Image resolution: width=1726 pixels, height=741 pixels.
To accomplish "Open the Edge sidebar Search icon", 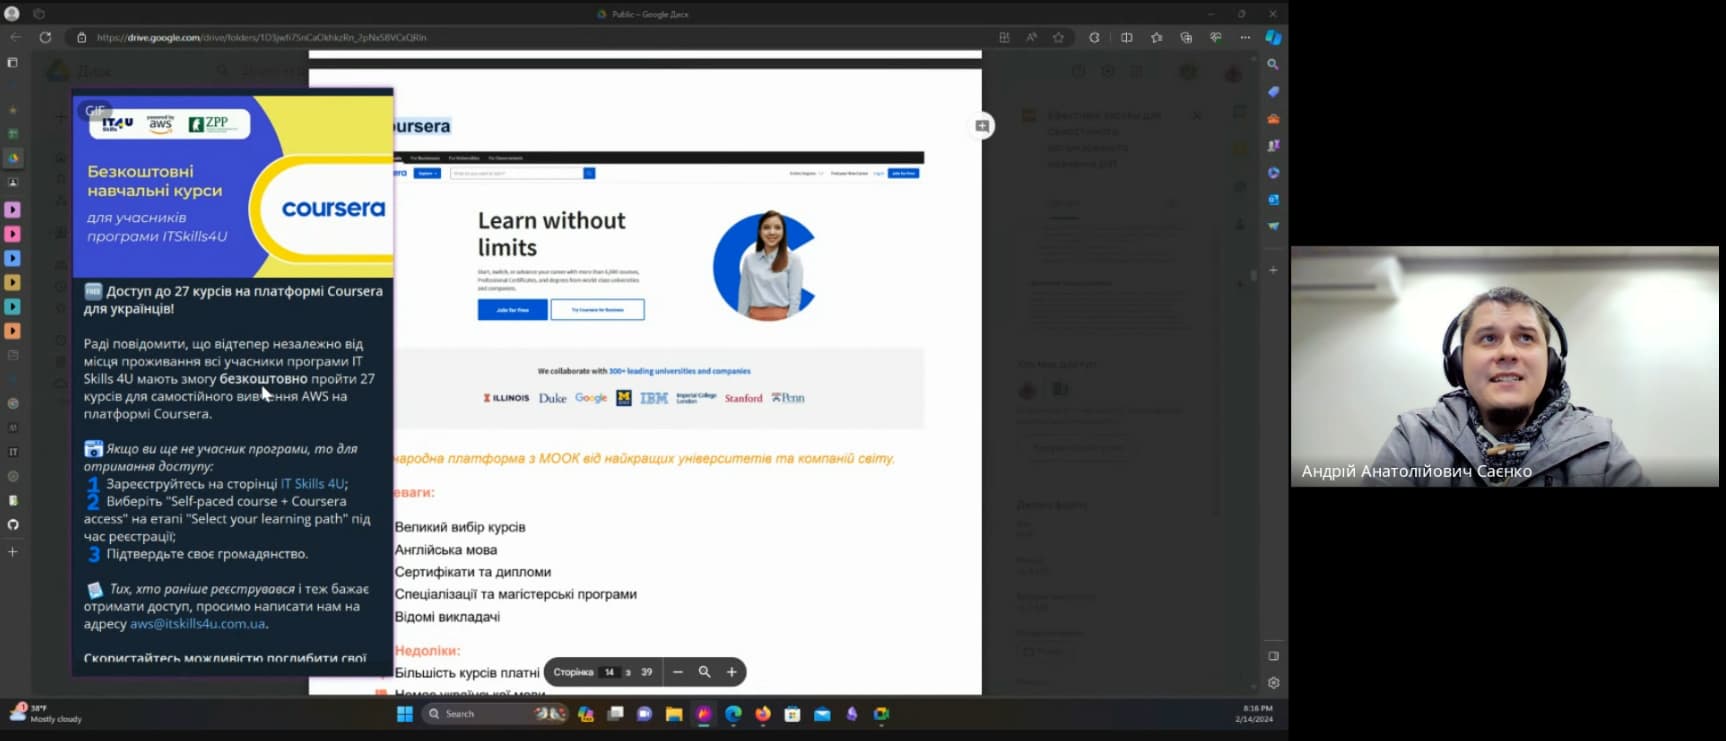I will coord(1273,64).
